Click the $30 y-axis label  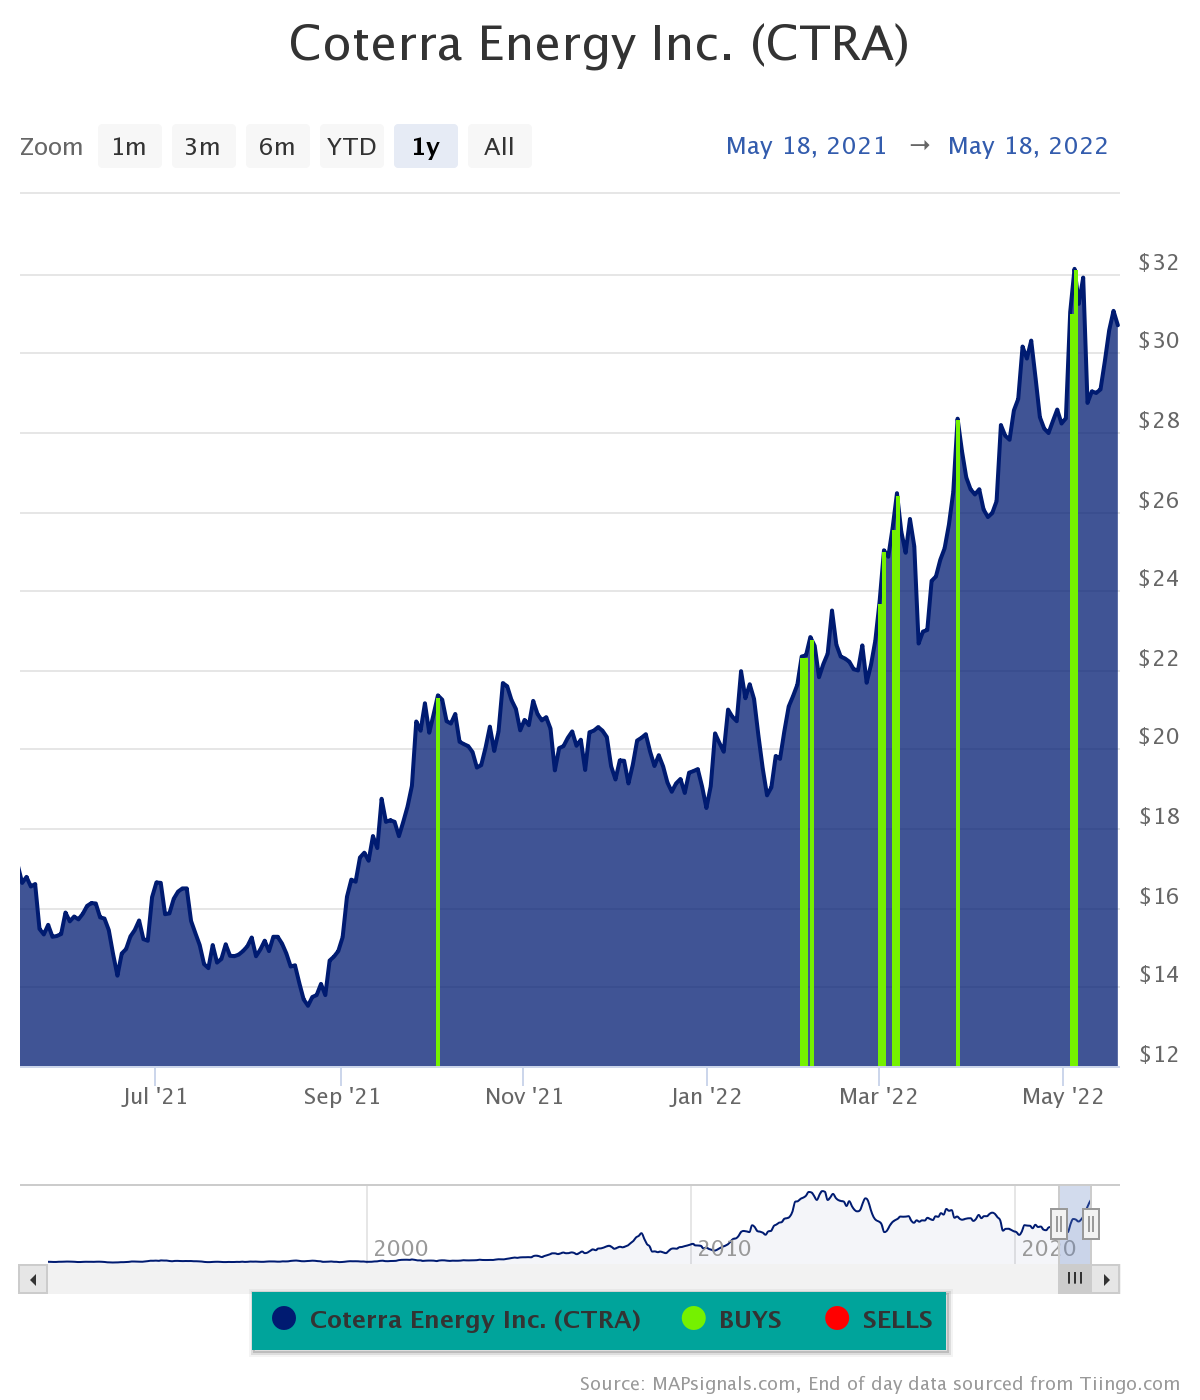(x=1159, y=341)
